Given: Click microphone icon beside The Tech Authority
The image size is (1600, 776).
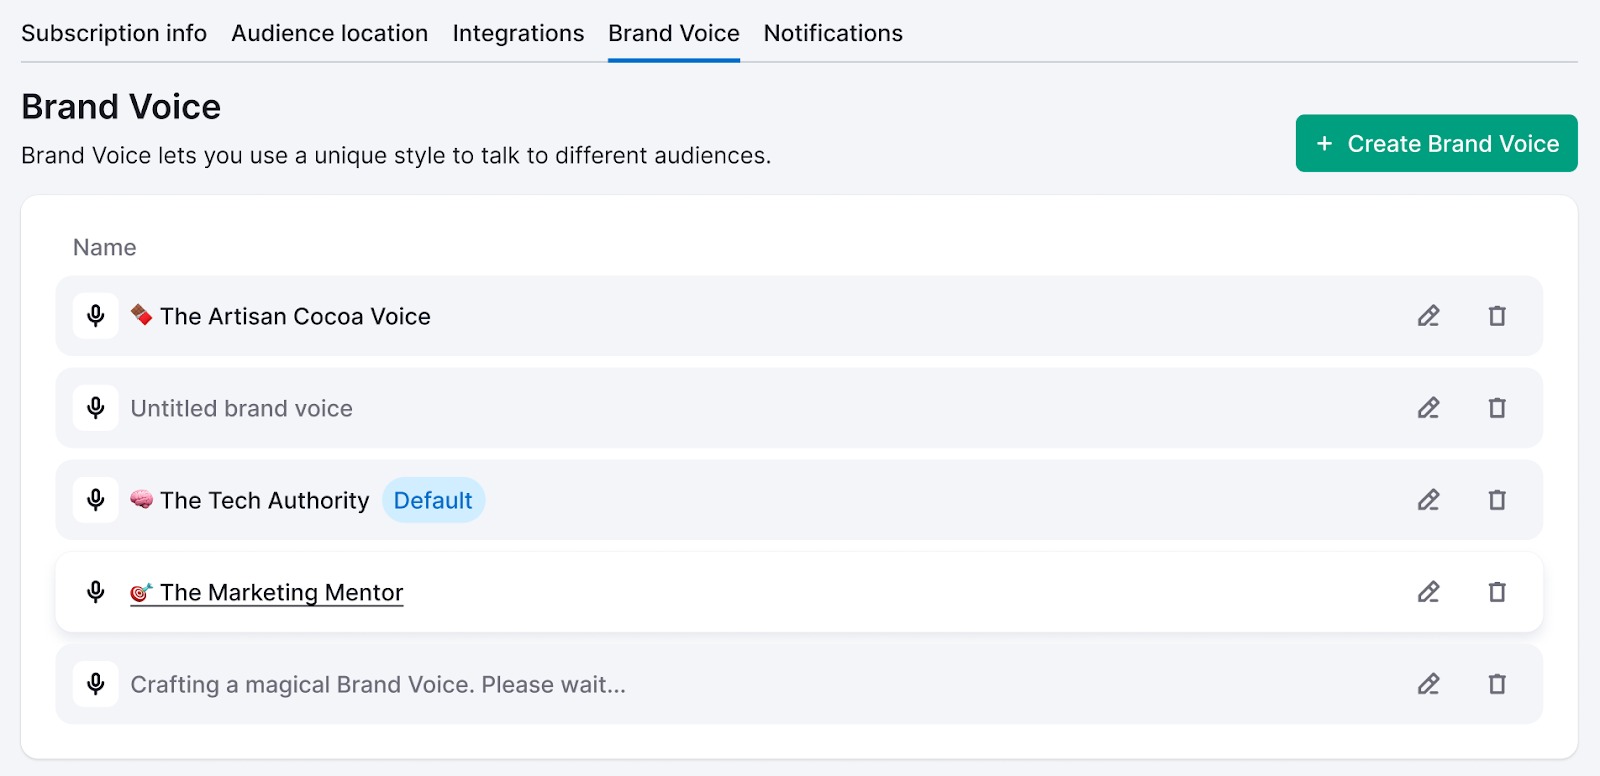Looking at the screenshot, I should (96, 500).
